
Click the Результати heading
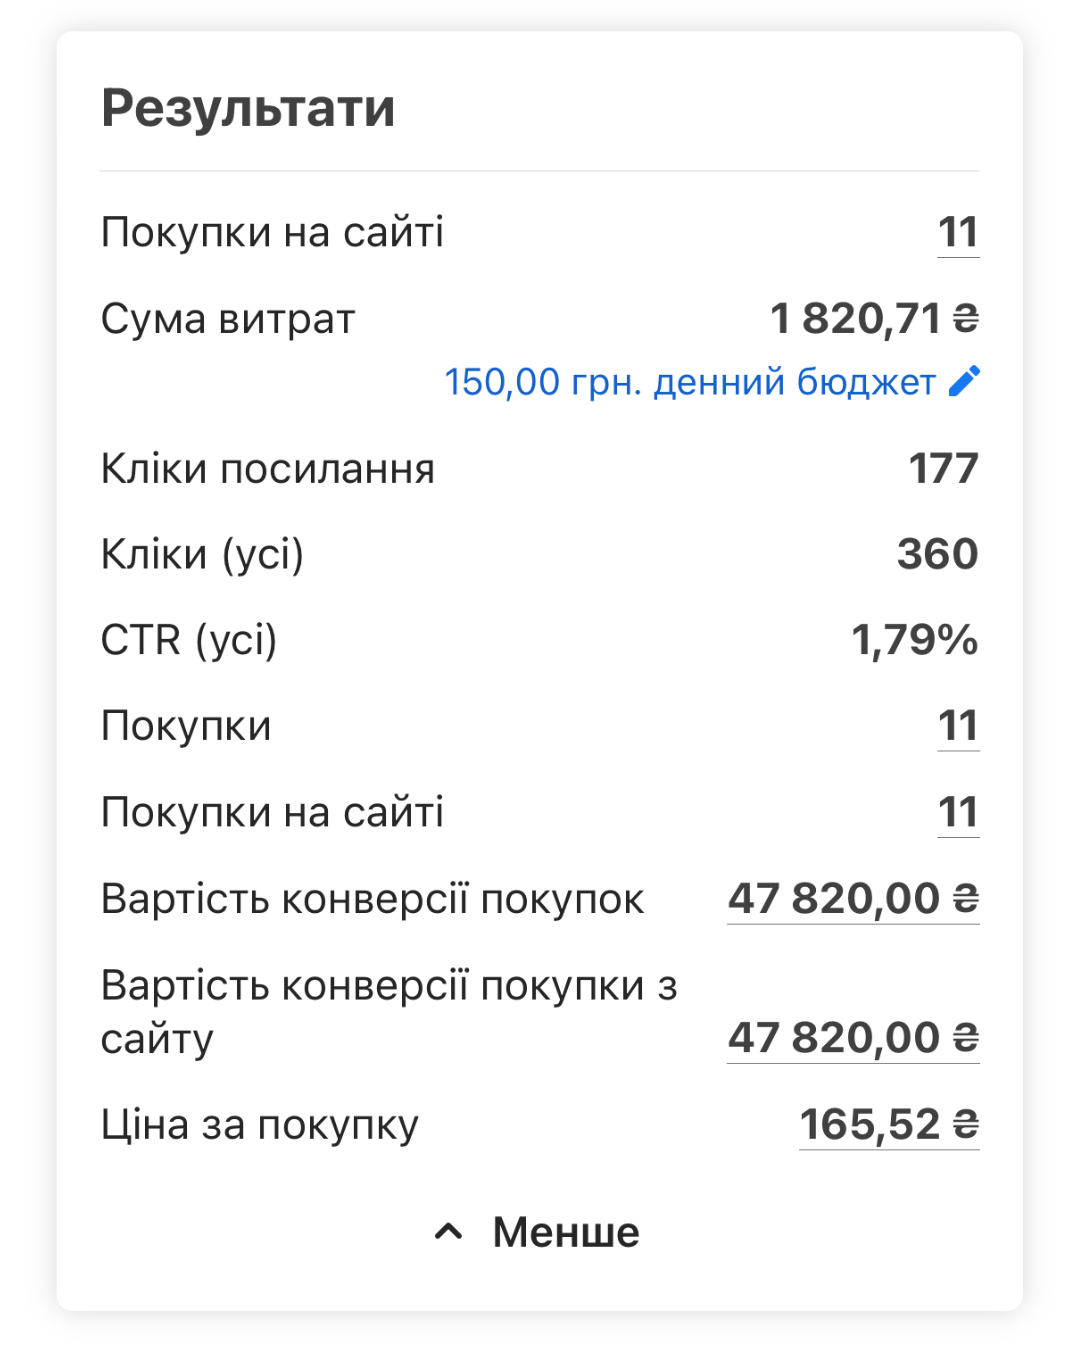[248, 108]
